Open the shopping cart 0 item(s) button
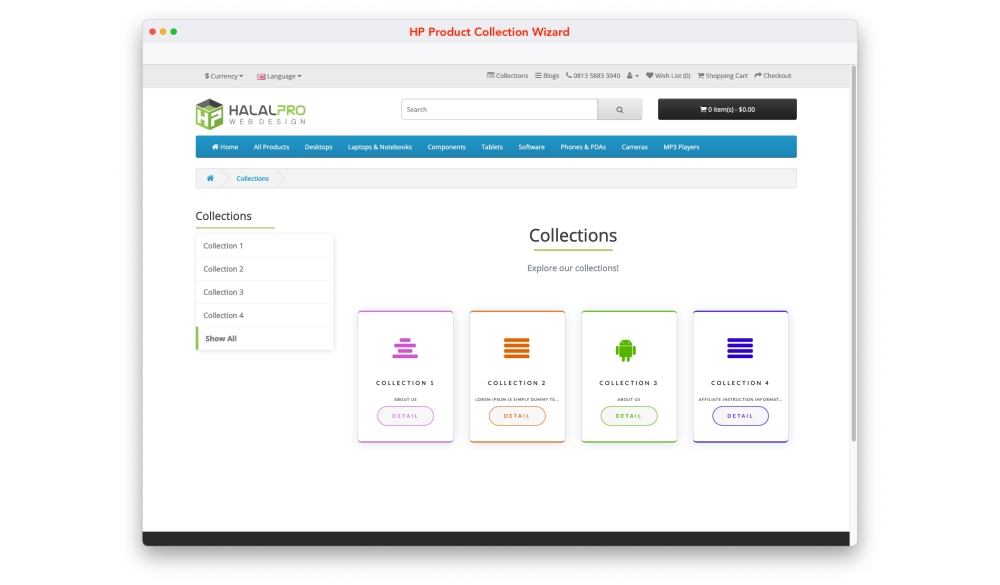This screenshot has width=1000, height=585. [727, 109]
